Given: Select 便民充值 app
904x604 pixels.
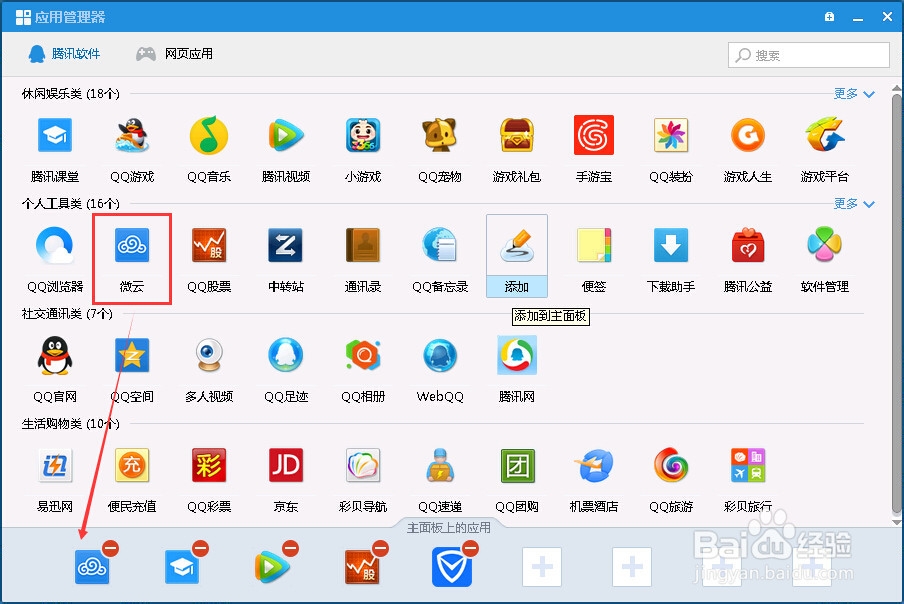Looking at the screenshot, I should (132, 466).
